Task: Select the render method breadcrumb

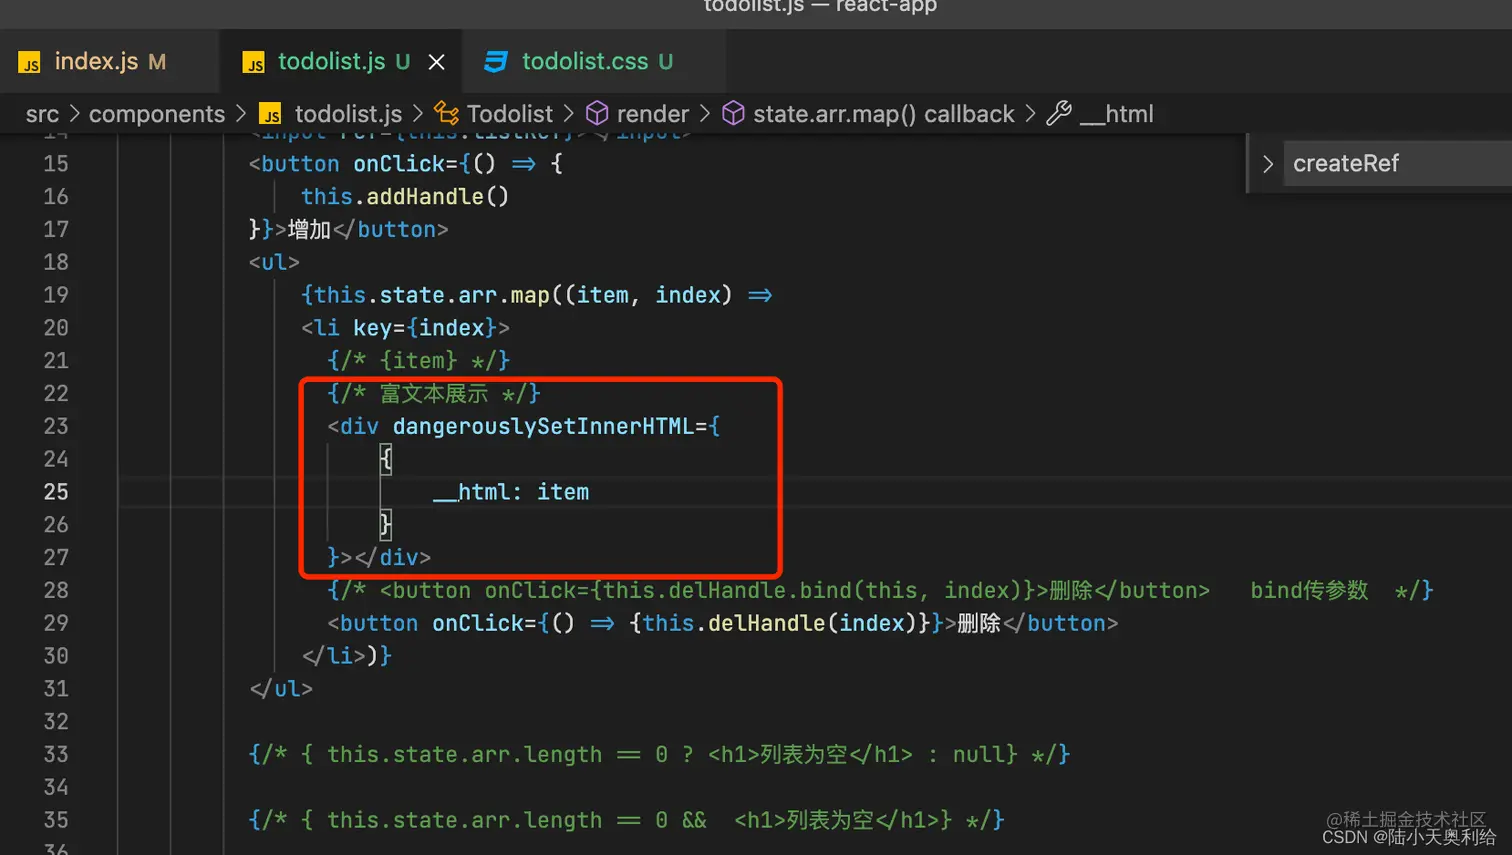Action: 652,114
